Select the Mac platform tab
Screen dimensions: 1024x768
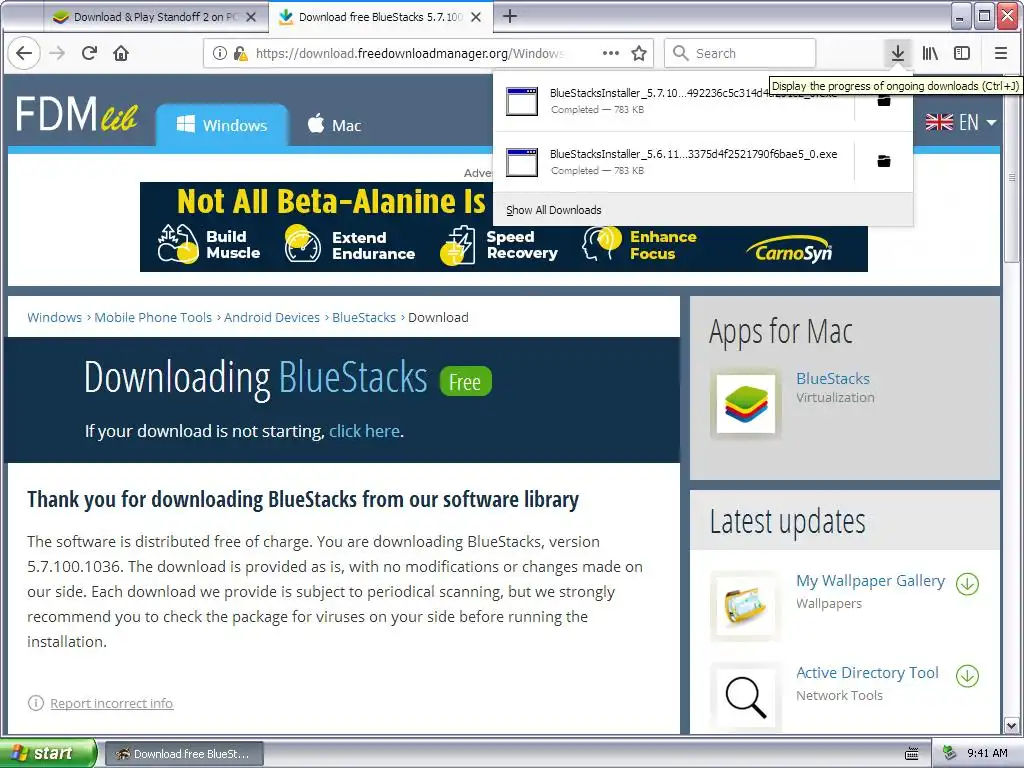[x=334, y=125]
